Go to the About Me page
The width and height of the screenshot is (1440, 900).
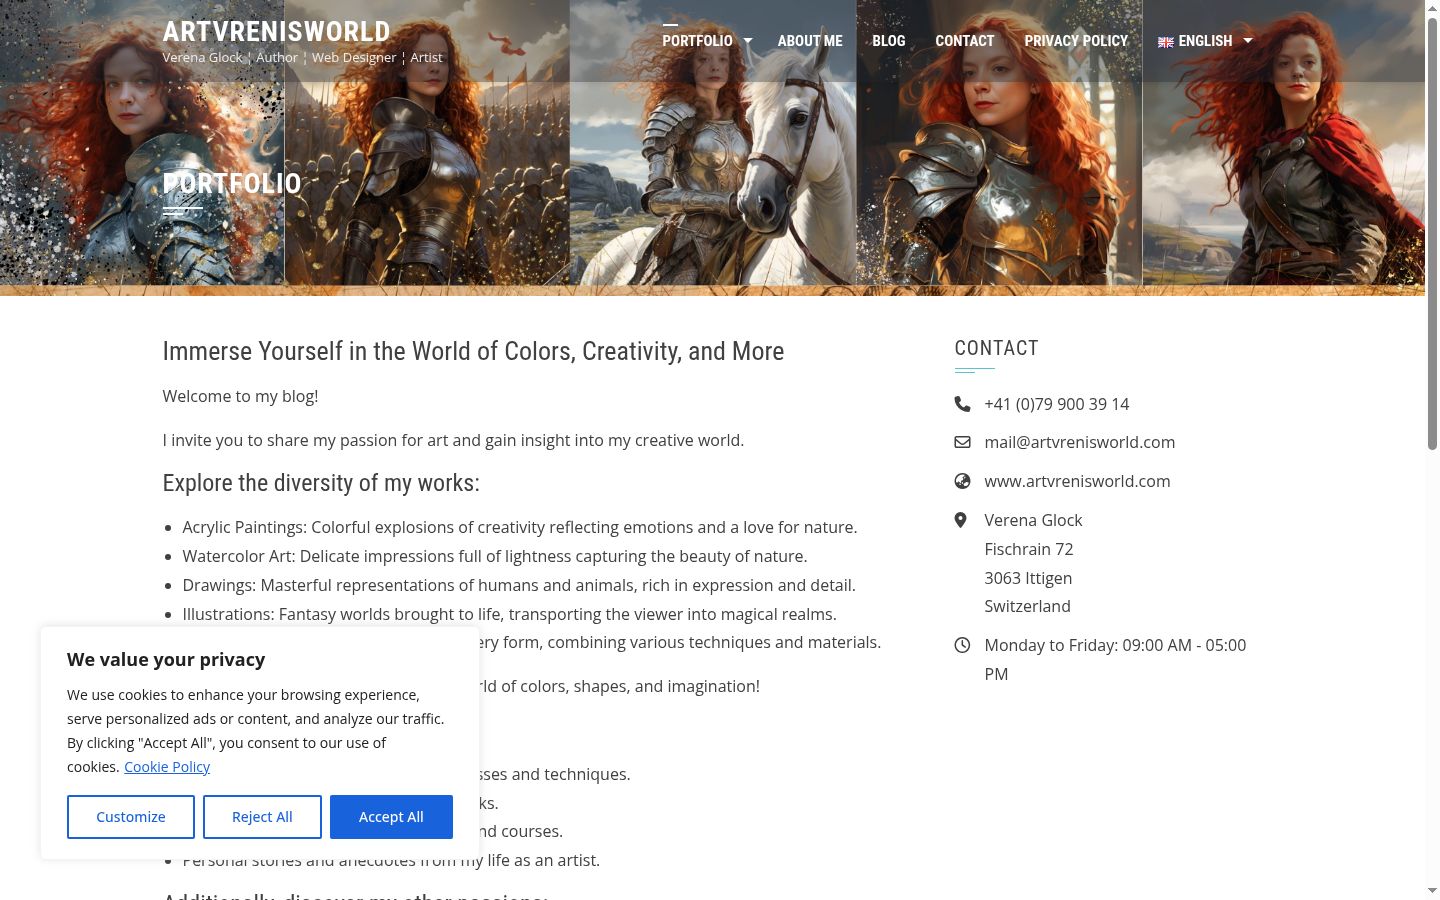coord(810,41)
